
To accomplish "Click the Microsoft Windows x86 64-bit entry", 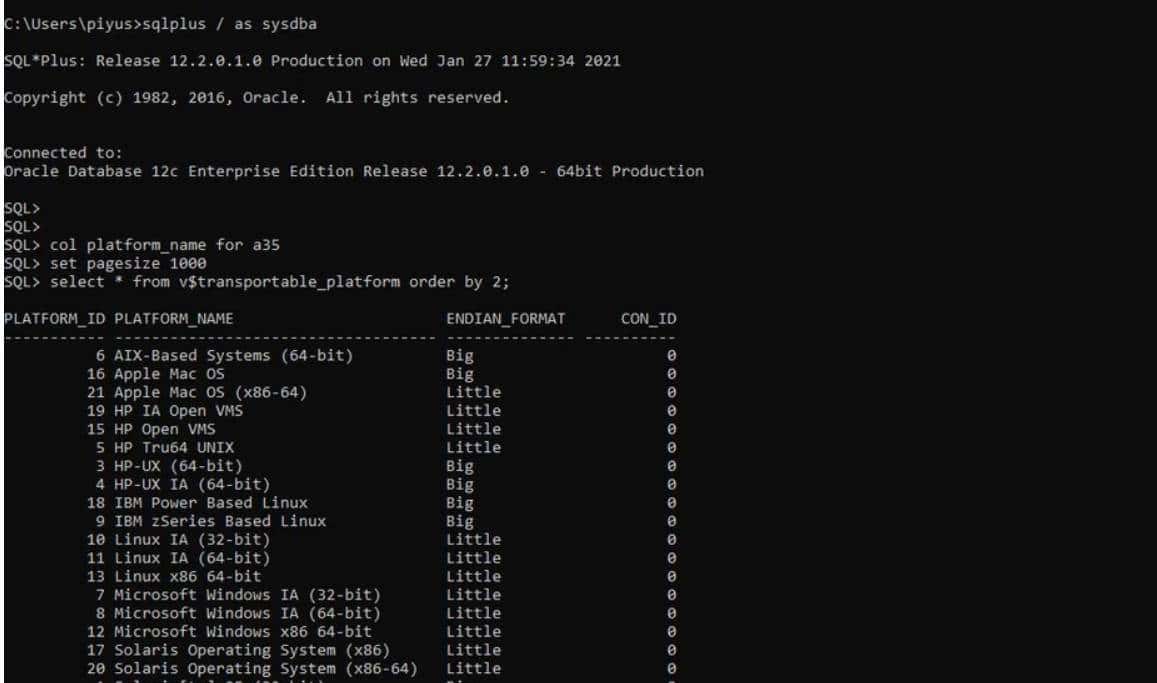I will [x=190, y=631].
